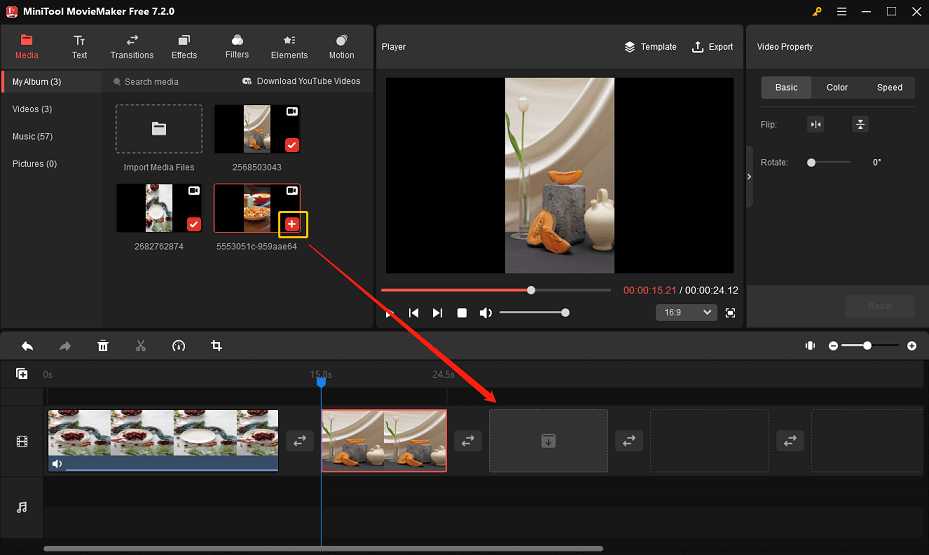
Task: Select Music (57) category
Action: [x=33, y=136]
